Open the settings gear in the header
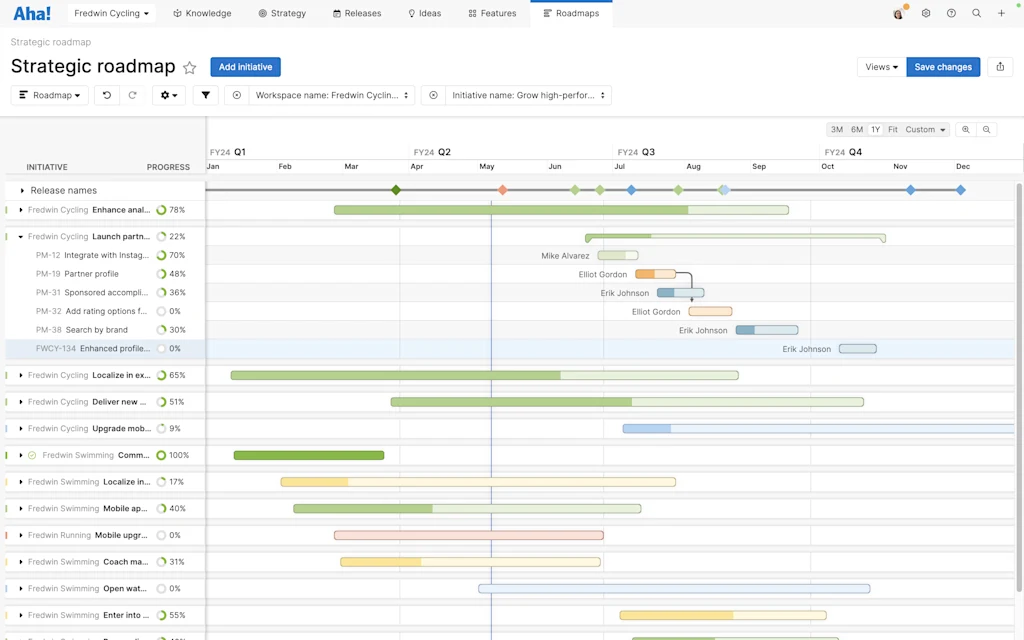This screenshot has width=1024, height=640. [925, 13]
